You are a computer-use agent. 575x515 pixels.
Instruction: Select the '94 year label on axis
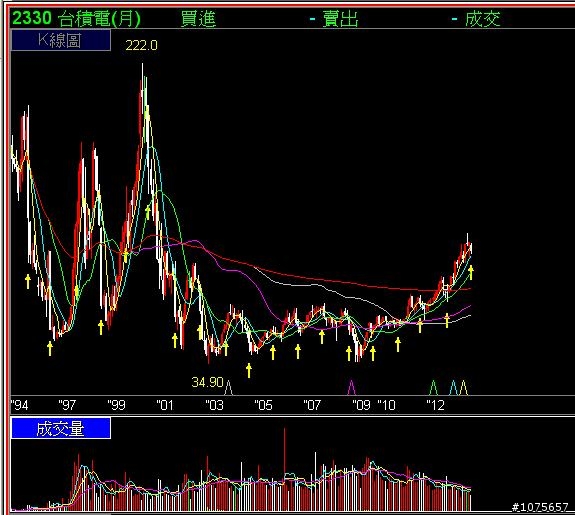[x=19, y=405]
